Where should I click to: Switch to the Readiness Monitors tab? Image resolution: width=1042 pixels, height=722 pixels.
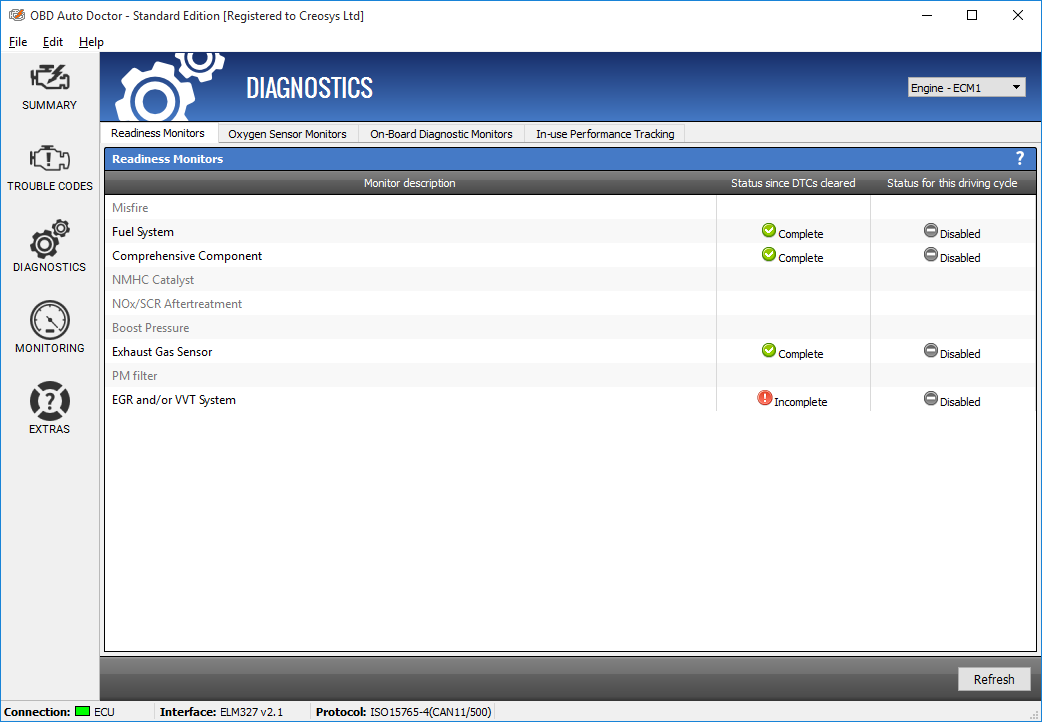(x=158, y=133)
